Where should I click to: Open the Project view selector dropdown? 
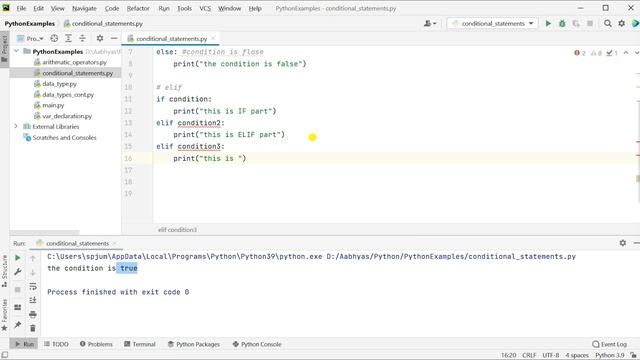coord(31,38)
